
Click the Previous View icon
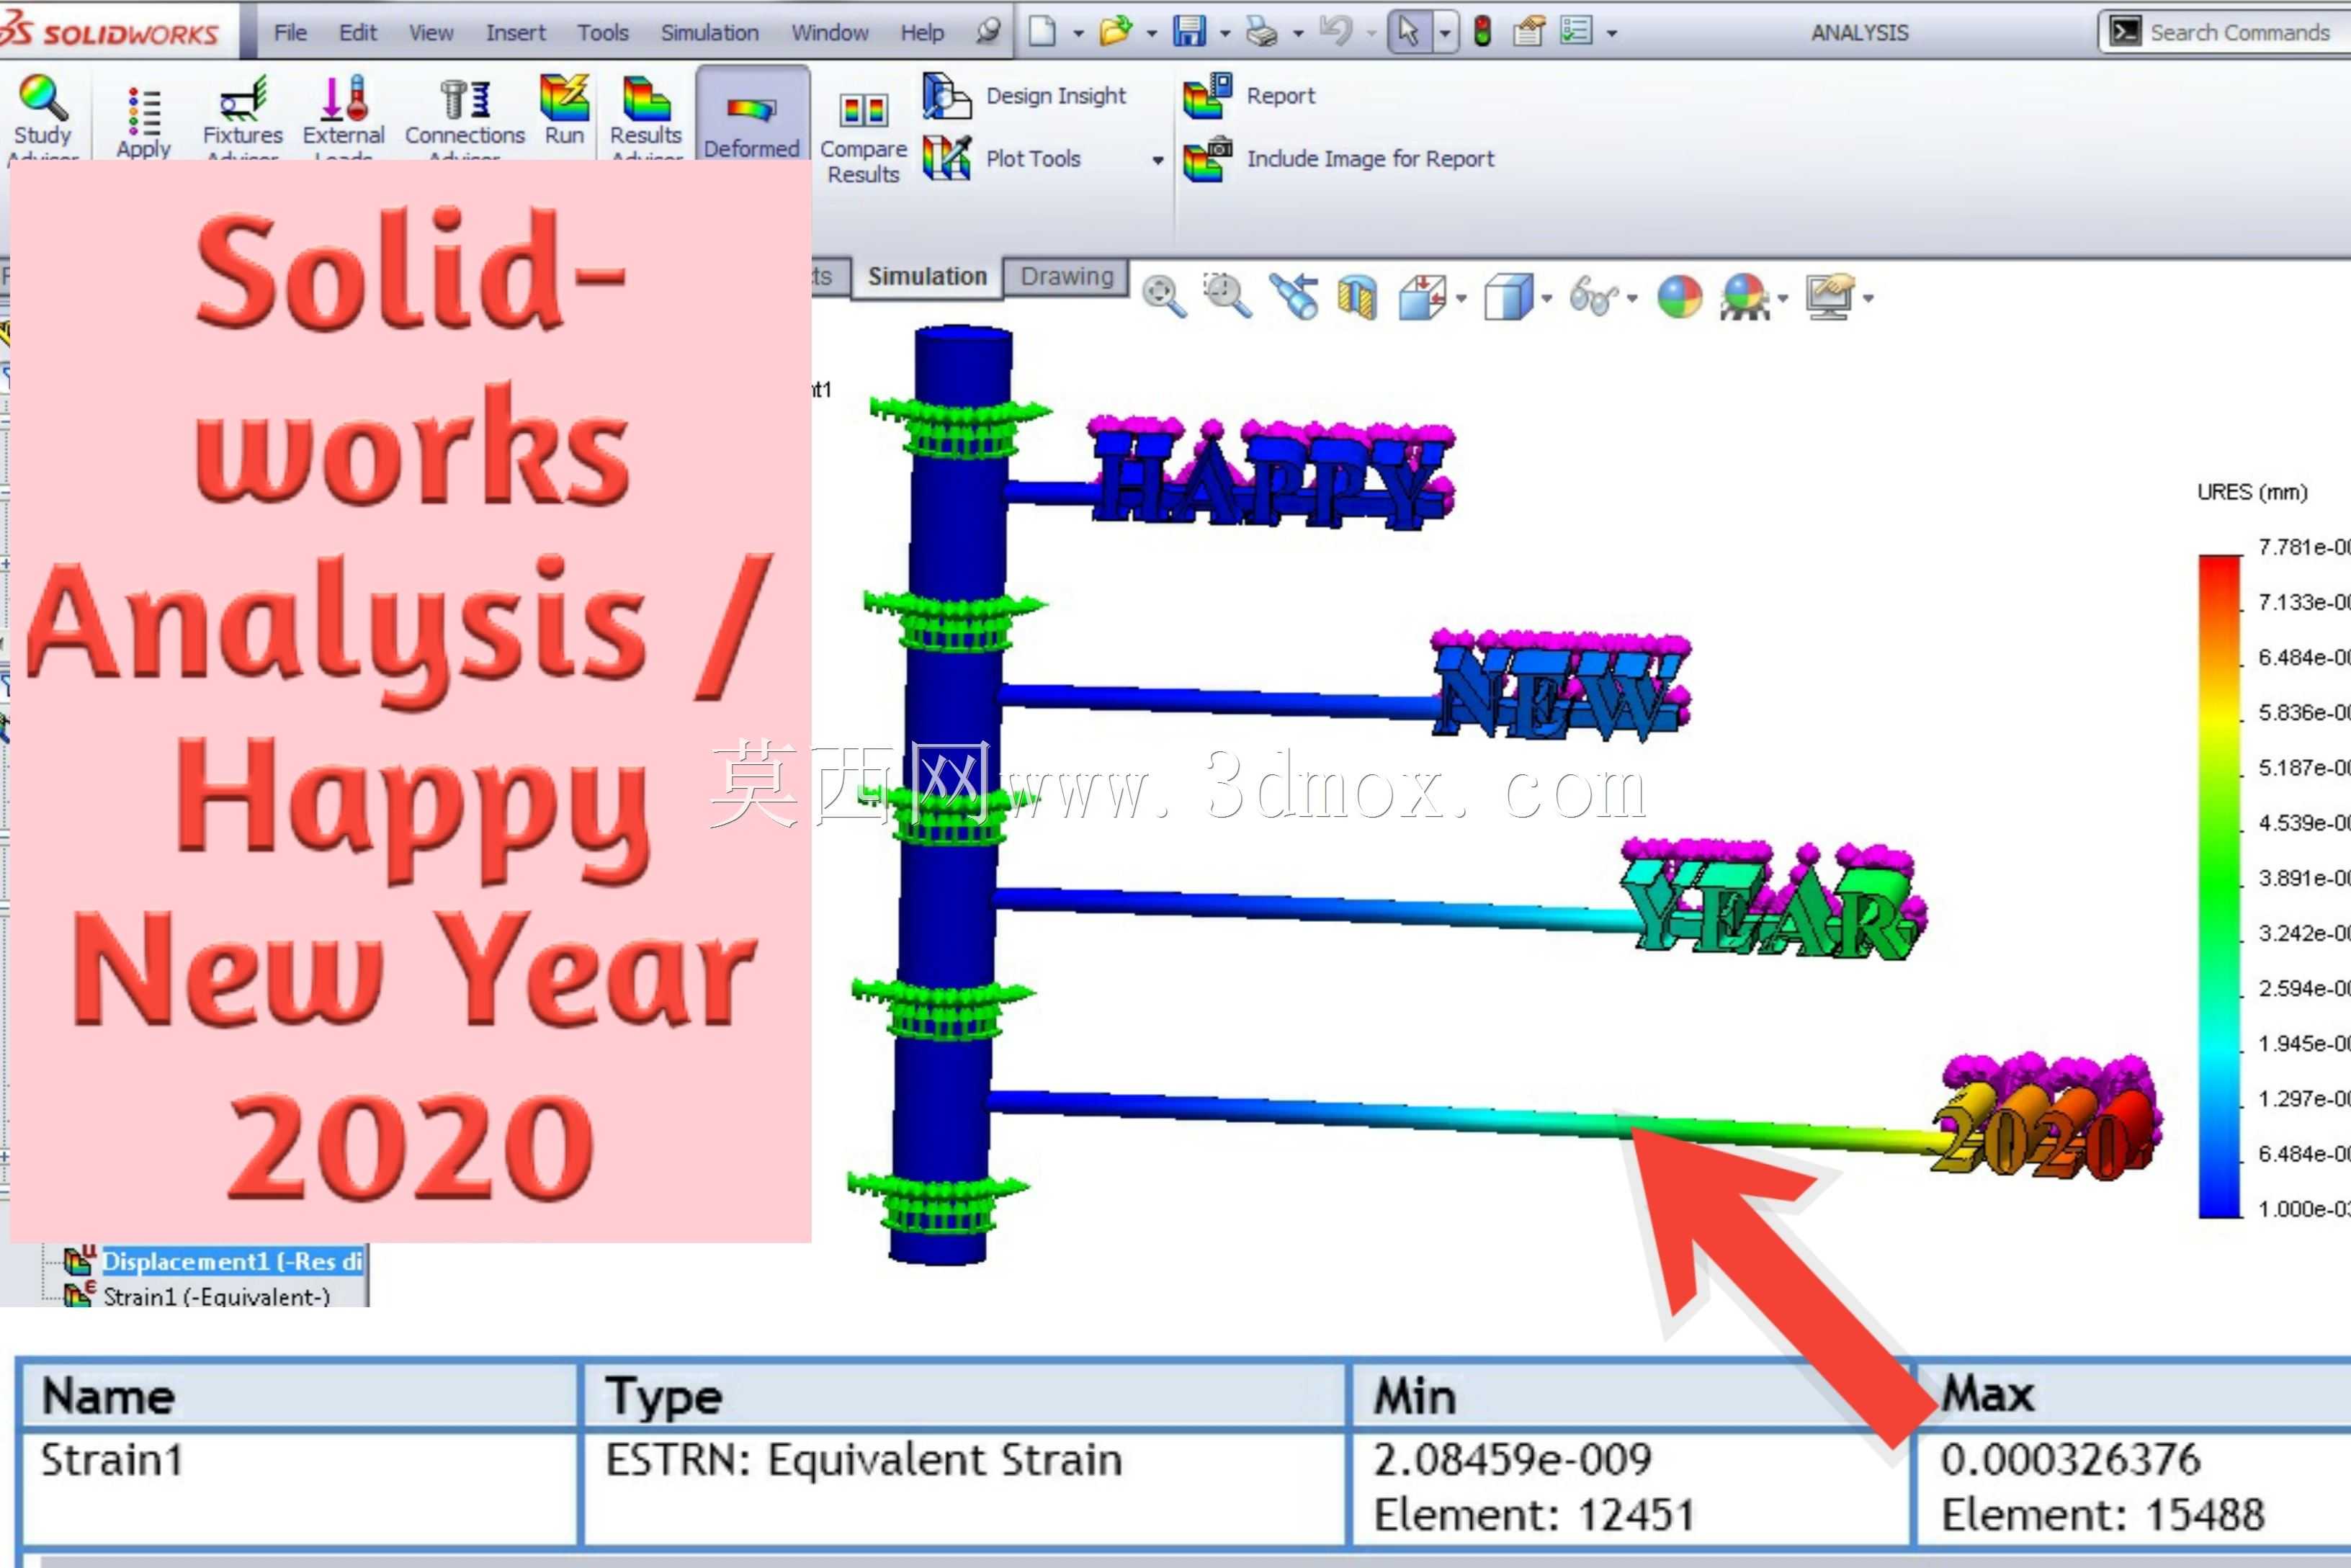(x=1294, y=297)
